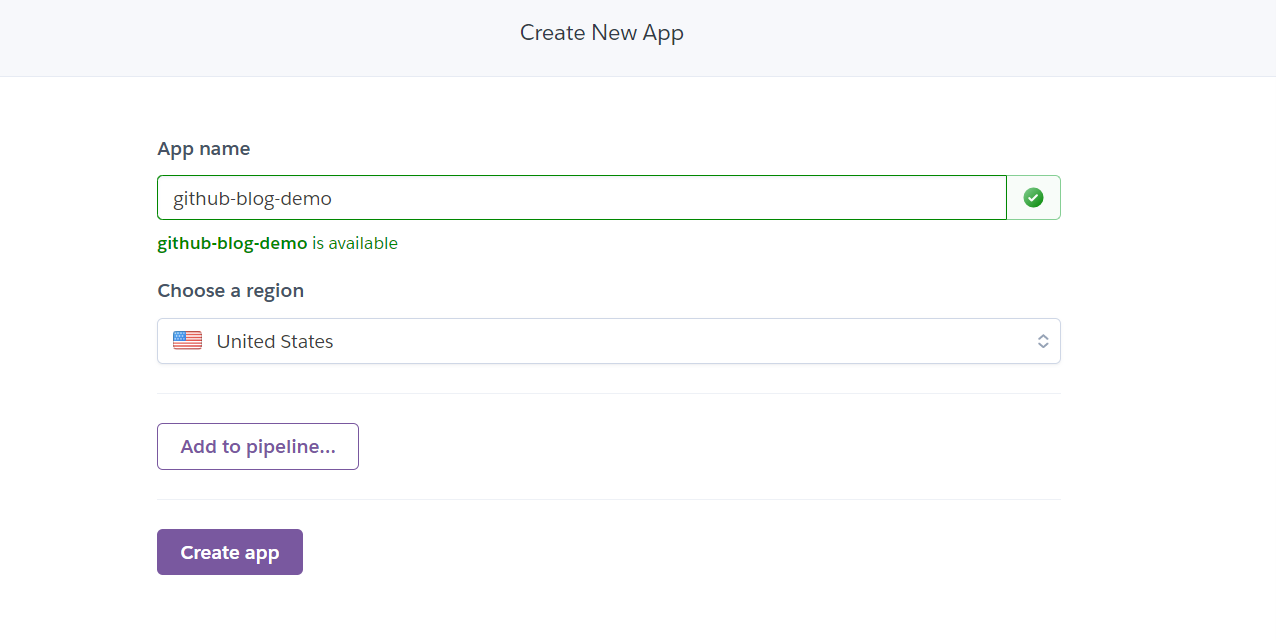This screenshot has height=640, width=1276.
Task: Focus the App name input field
Action: pyautogui.click(x=580, y=198)
